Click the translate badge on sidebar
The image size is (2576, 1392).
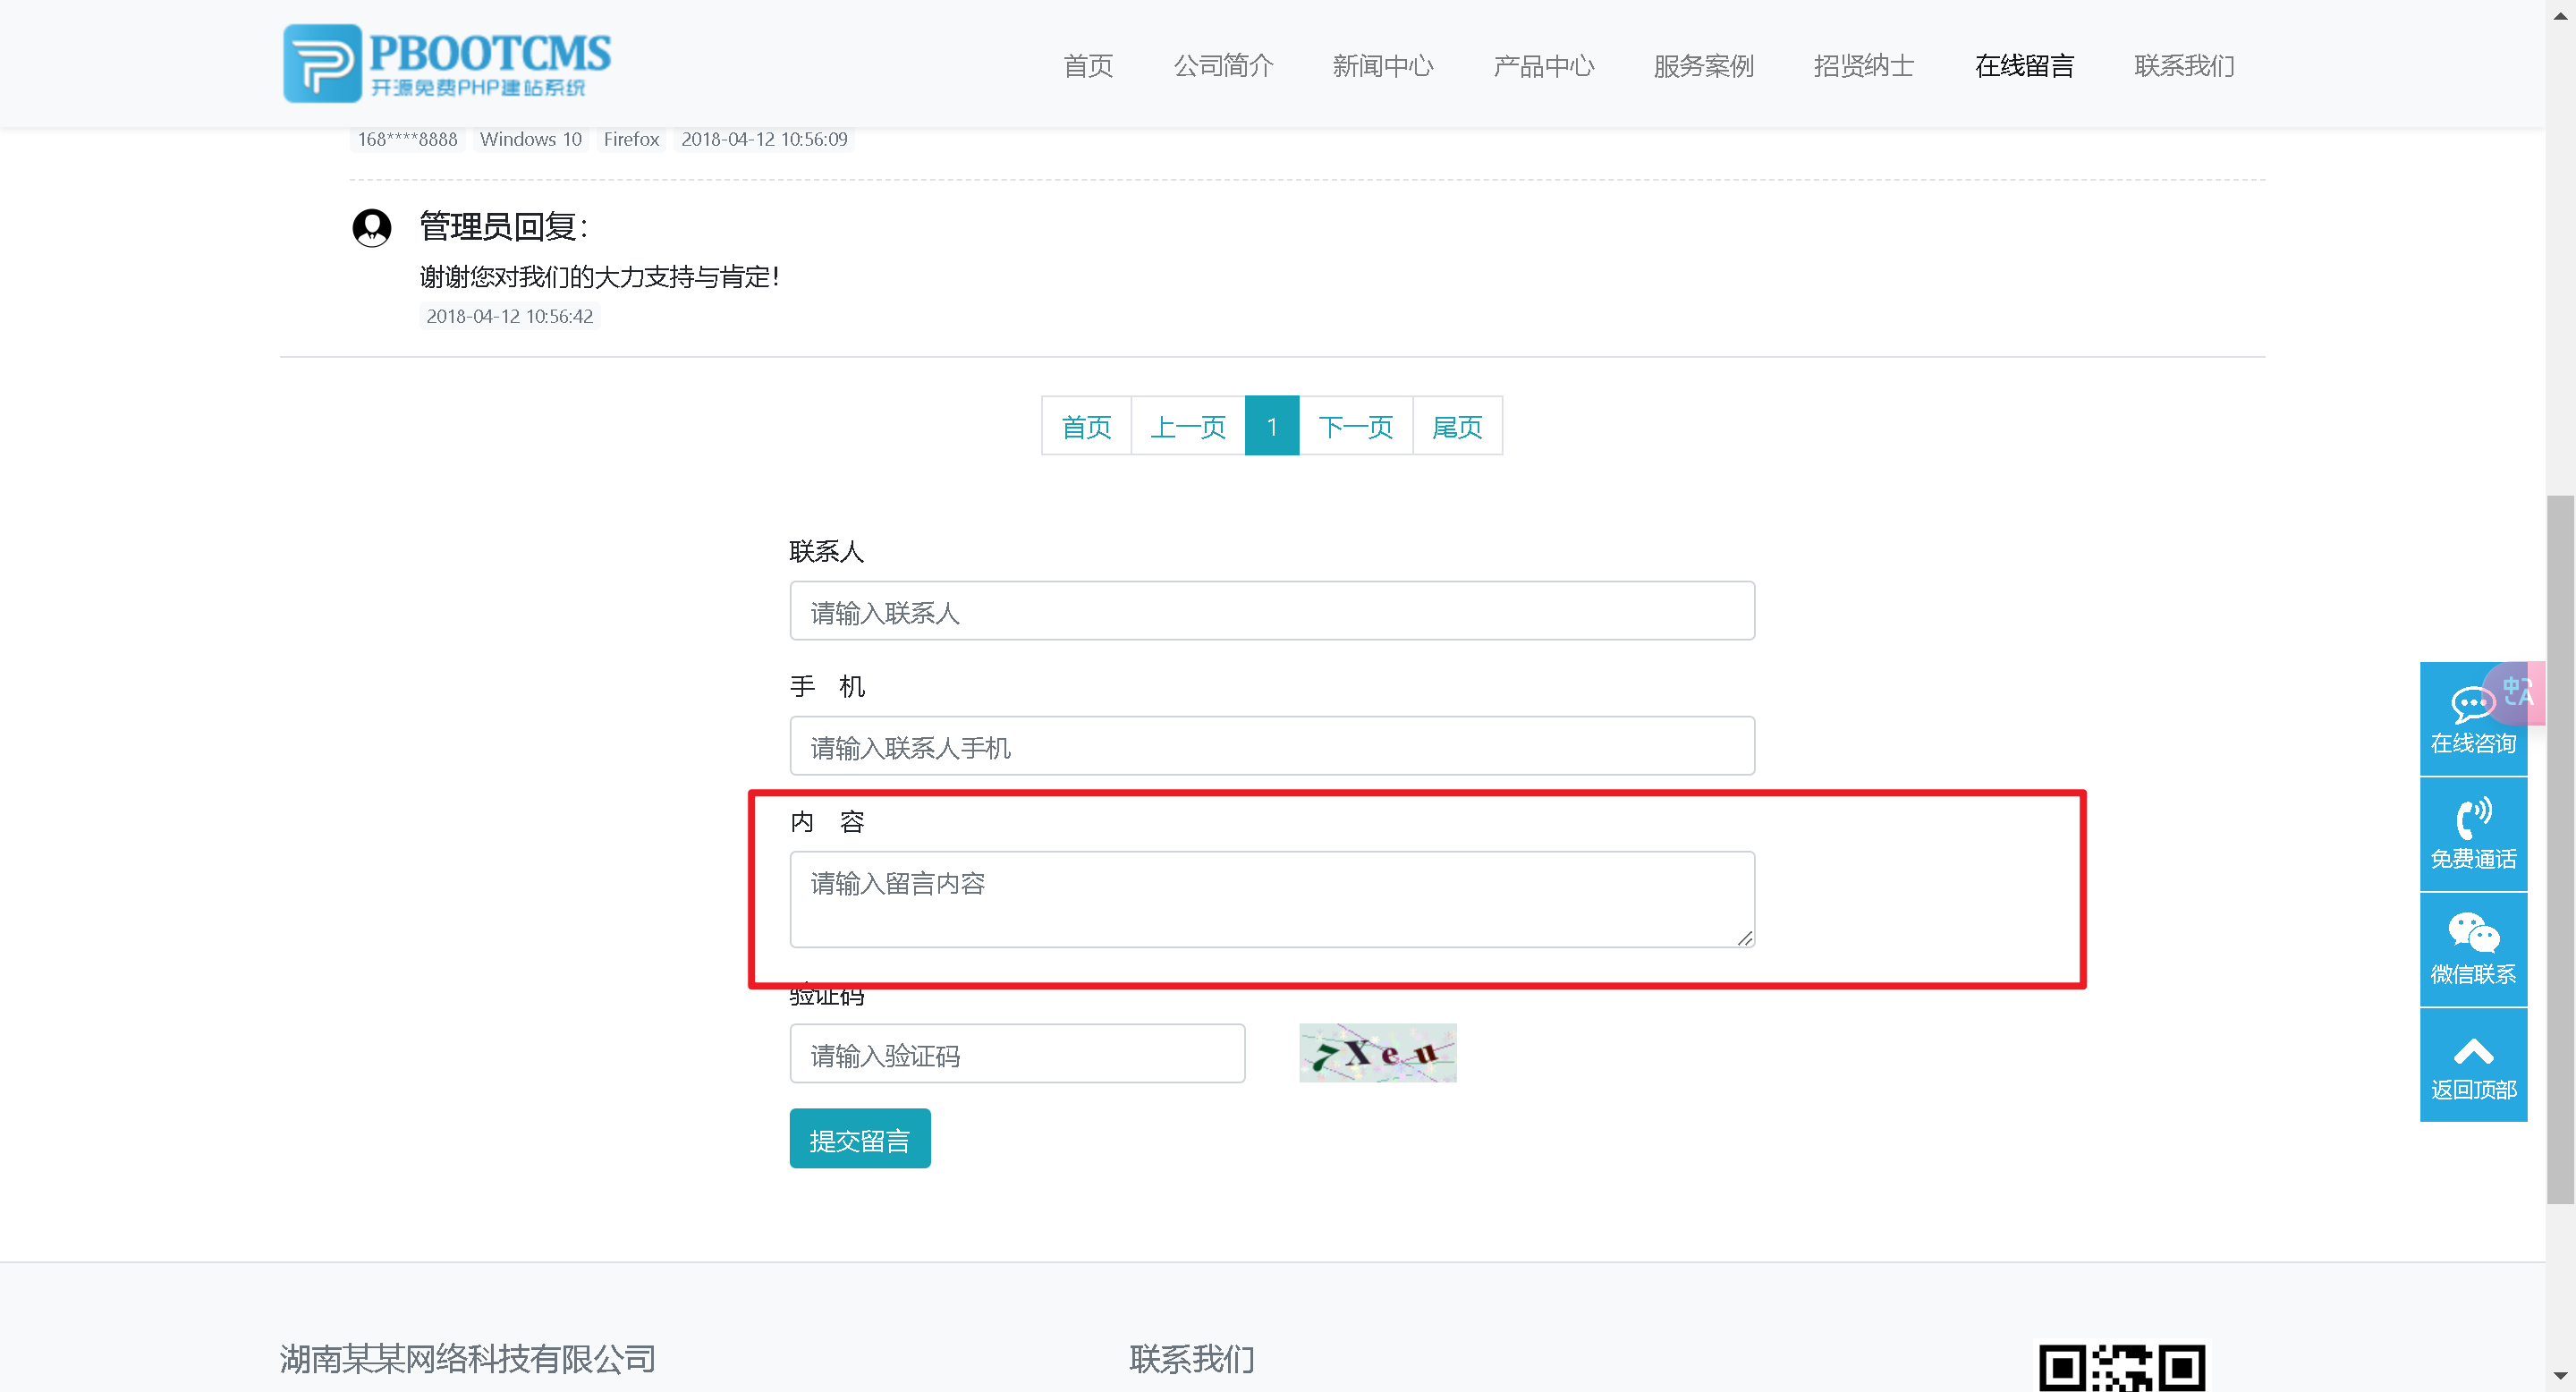click(2520, 690)
